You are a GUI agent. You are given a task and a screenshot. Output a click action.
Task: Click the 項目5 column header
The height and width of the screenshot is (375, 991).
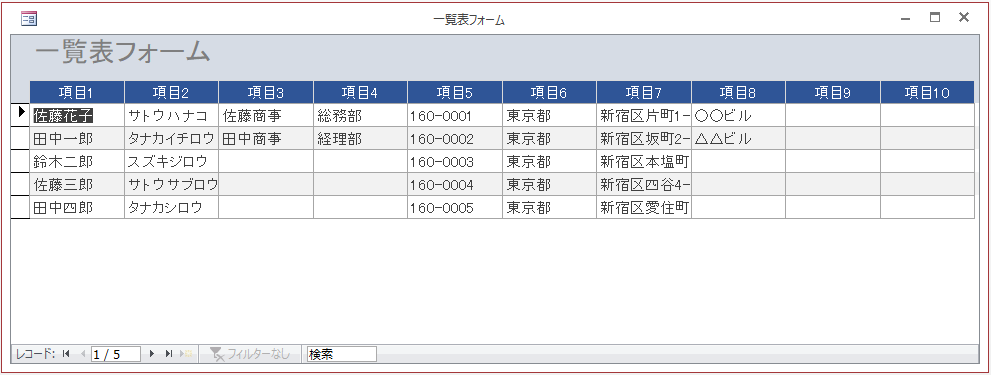[454, 92]
